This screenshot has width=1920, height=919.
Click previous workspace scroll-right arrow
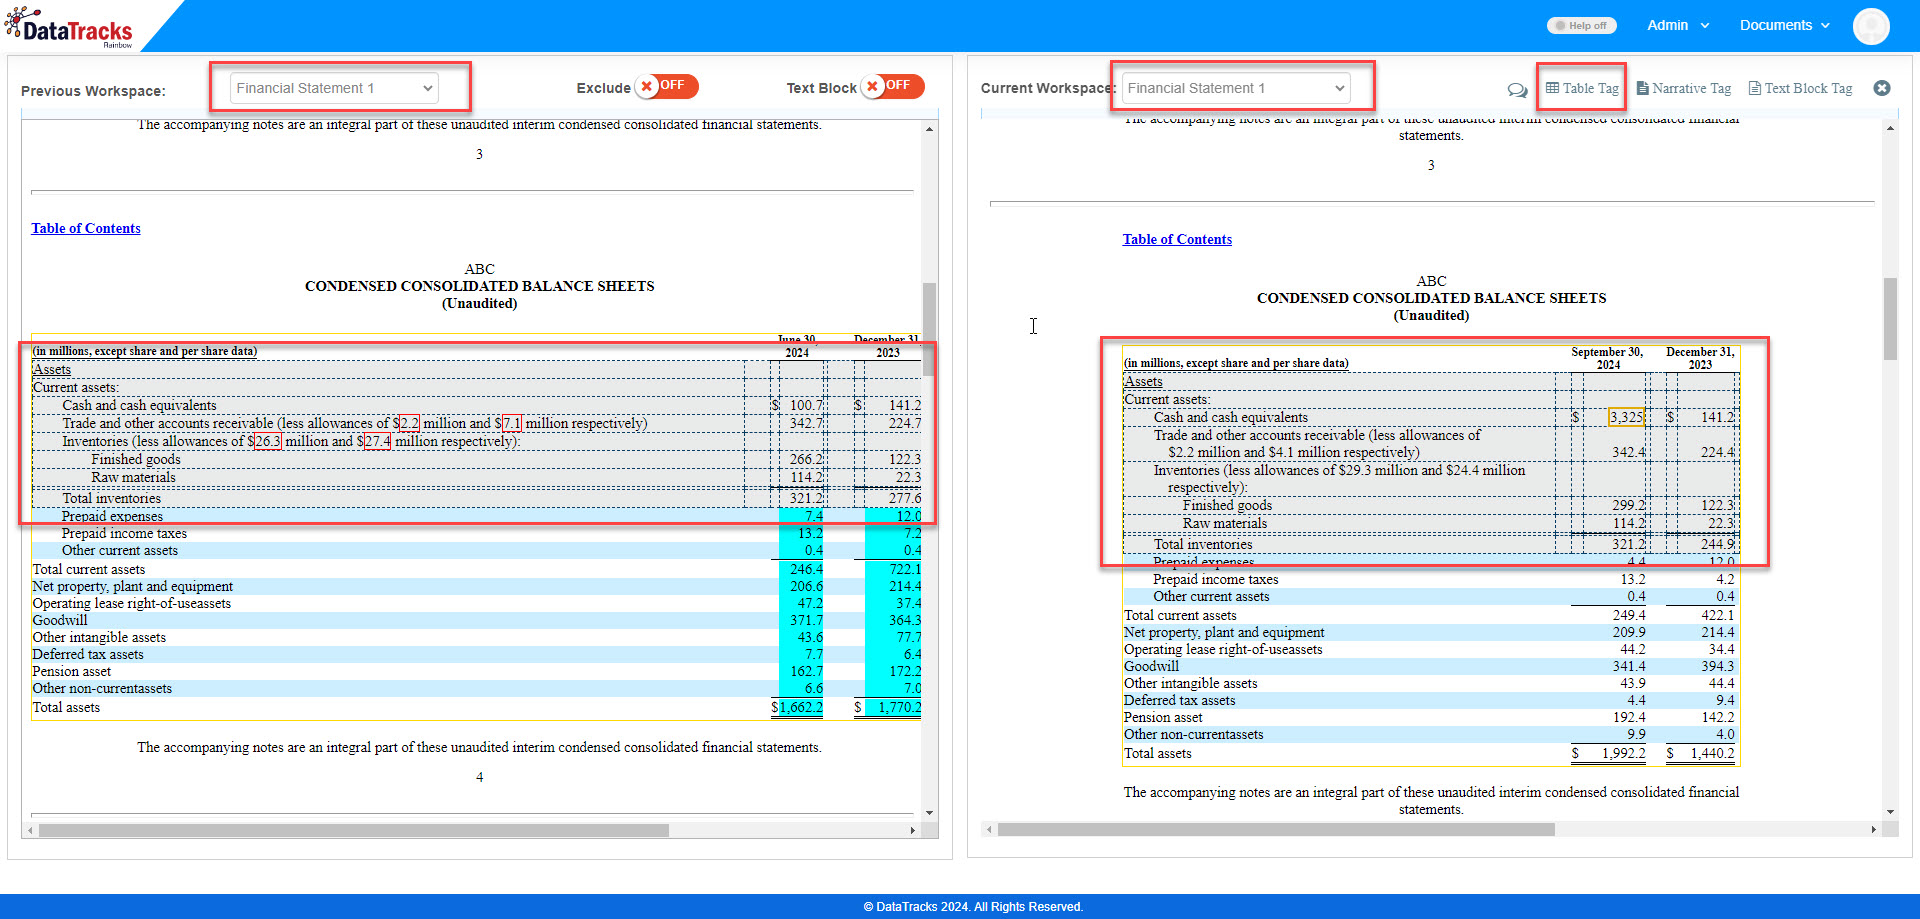(x=912, y=830)
